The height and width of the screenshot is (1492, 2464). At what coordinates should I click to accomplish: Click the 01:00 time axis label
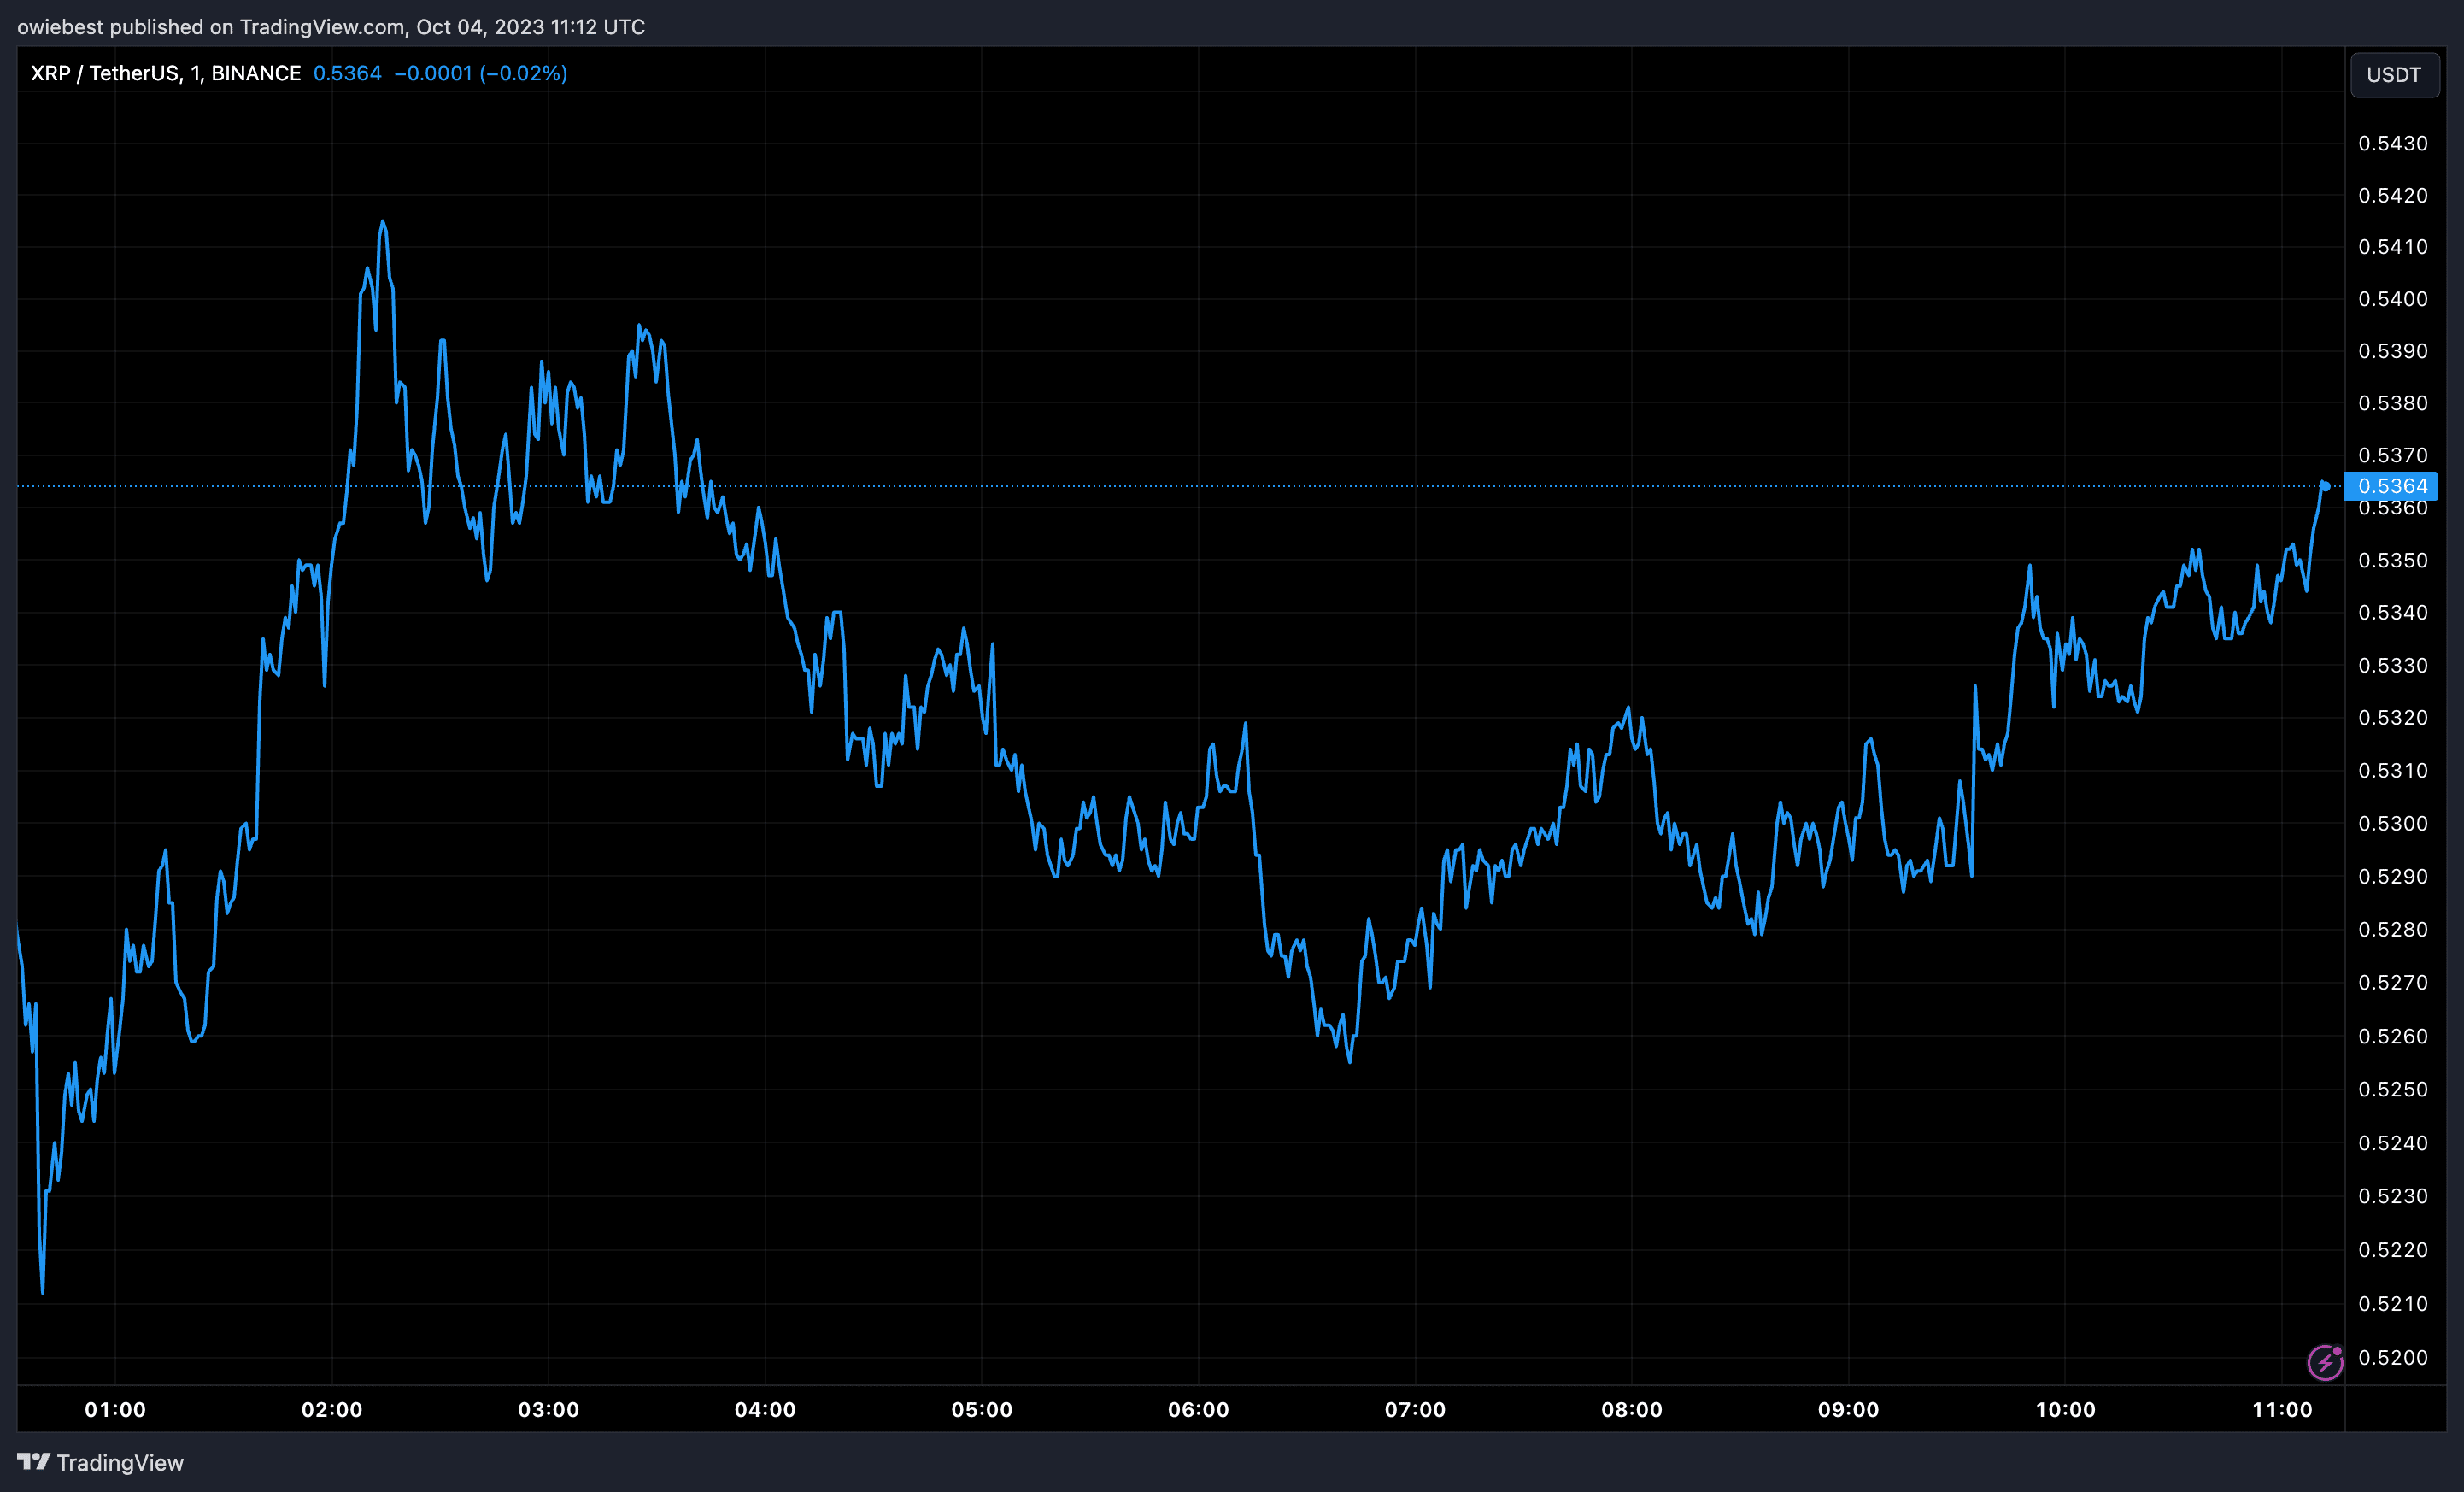pyautogui.click(x=115, y=1409)
